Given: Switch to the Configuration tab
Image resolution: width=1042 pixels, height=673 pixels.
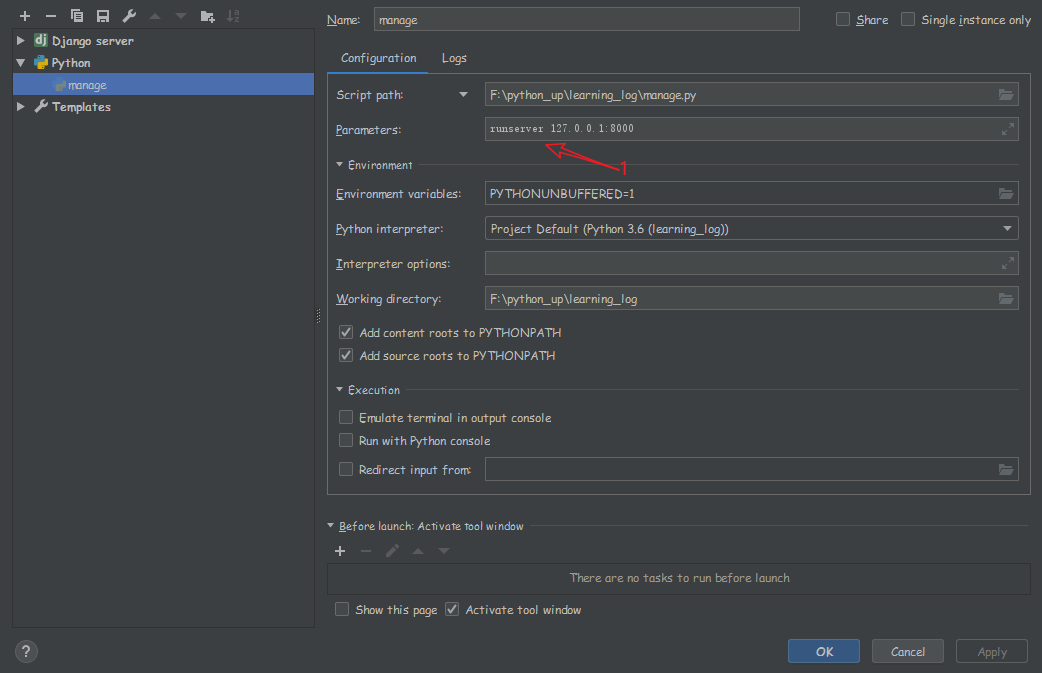Looking at the screenshot, I should tap(378, 58).
